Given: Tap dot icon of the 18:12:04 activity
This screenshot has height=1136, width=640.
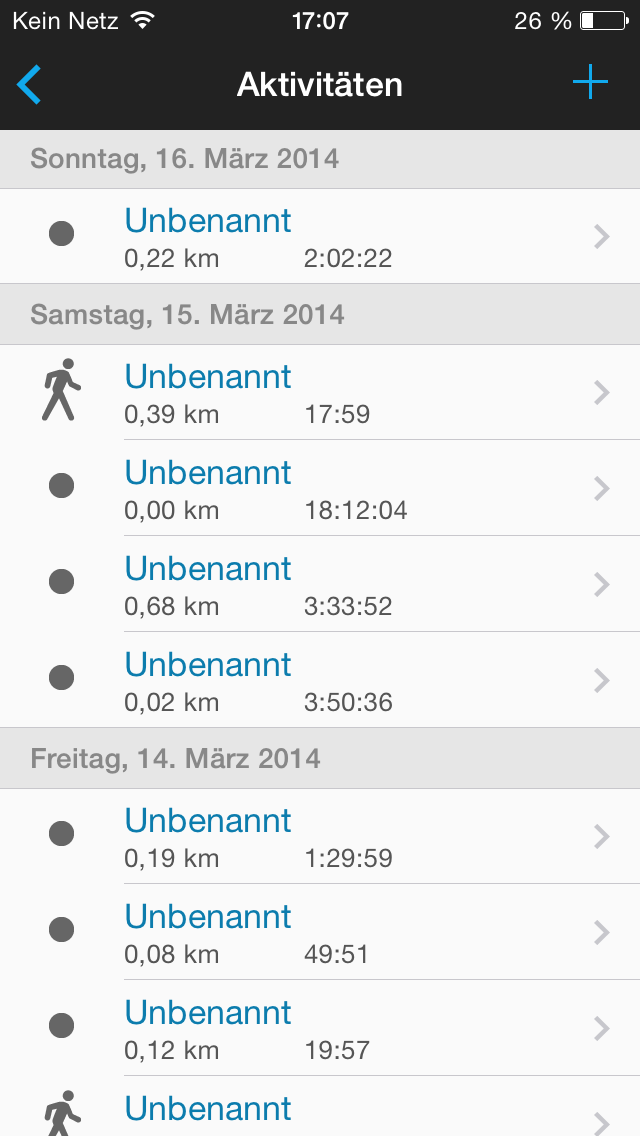Looking at the screenshot, I should (x=62, y=486).
